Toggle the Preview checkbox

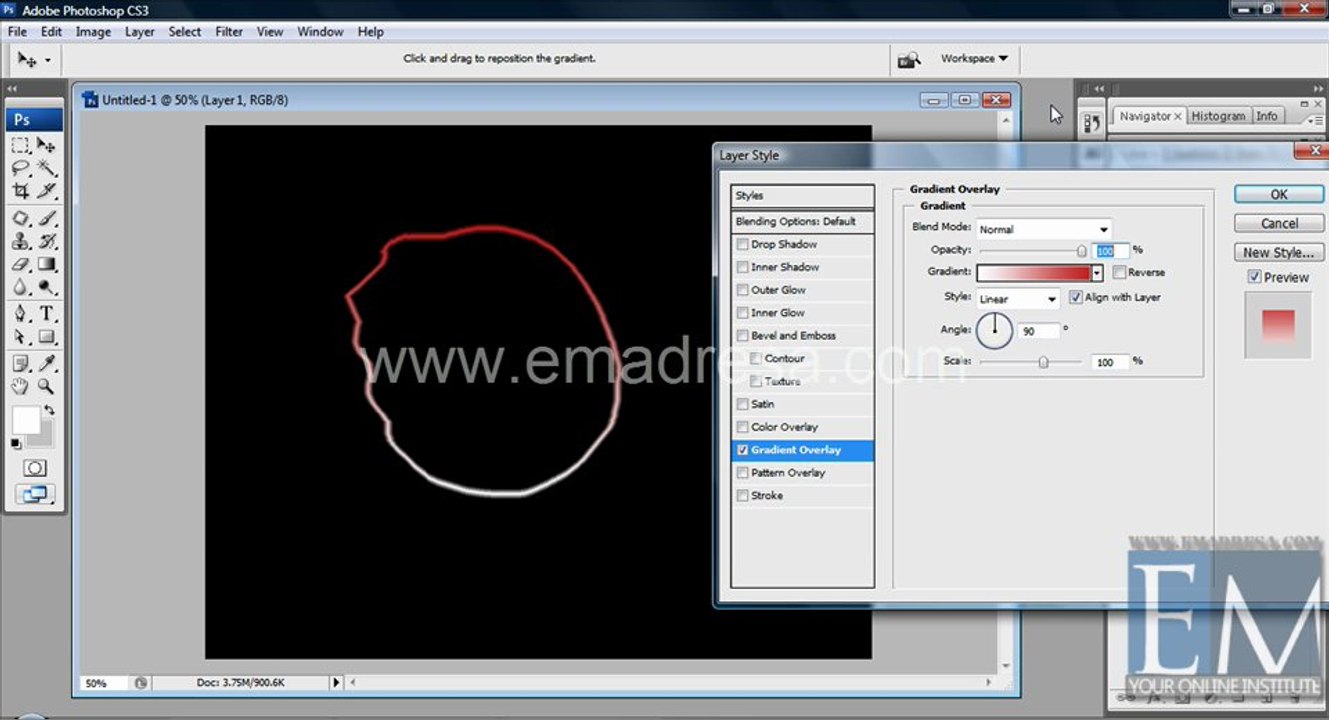tap(1254, 277)
